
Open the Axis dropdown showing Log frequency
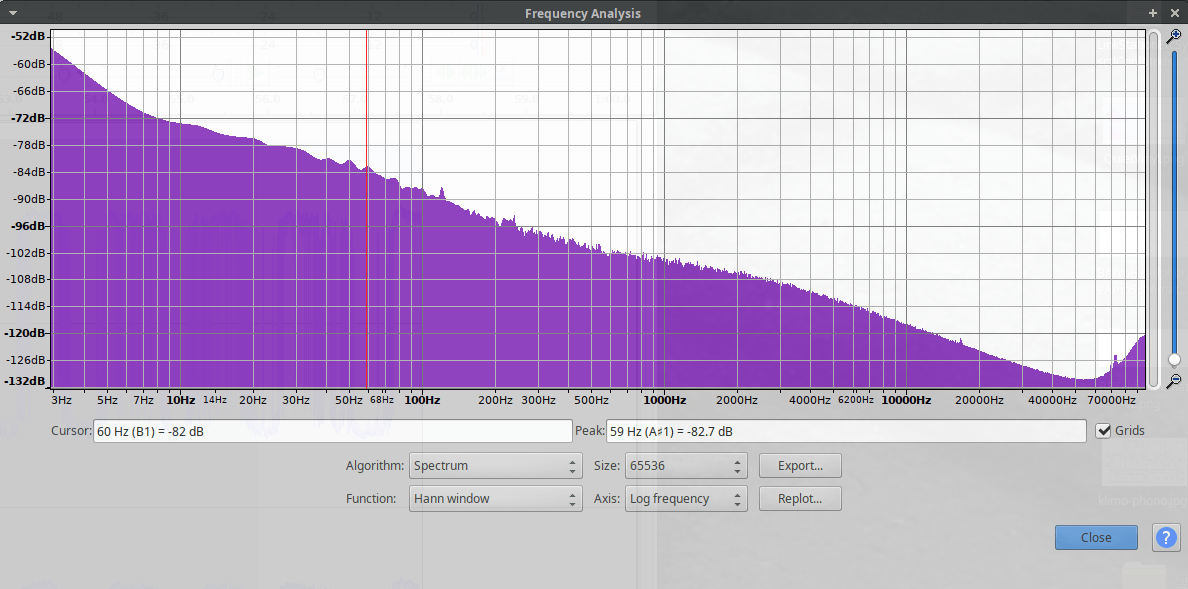(x=686, y=499)
